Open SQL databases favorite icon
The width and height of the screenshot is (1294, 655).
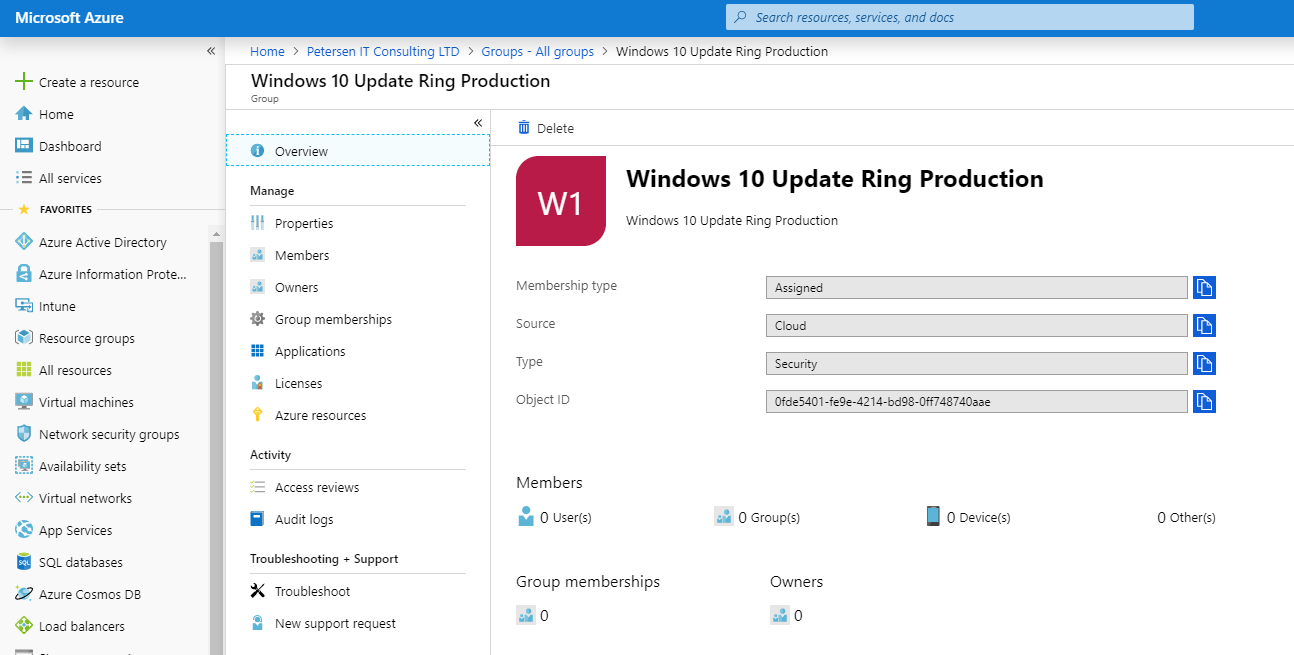pos(24,562)
